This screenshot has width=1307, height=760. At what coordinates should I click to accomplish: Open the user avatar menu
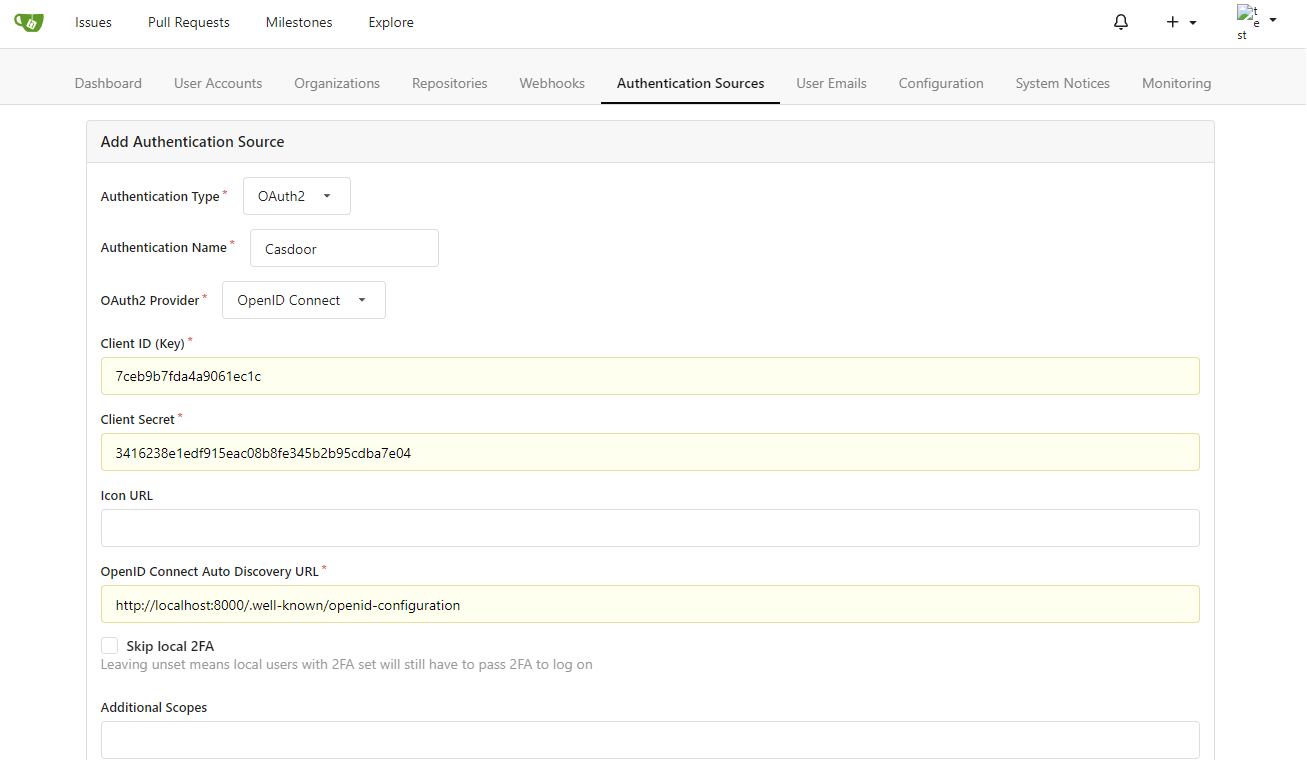1247,21
